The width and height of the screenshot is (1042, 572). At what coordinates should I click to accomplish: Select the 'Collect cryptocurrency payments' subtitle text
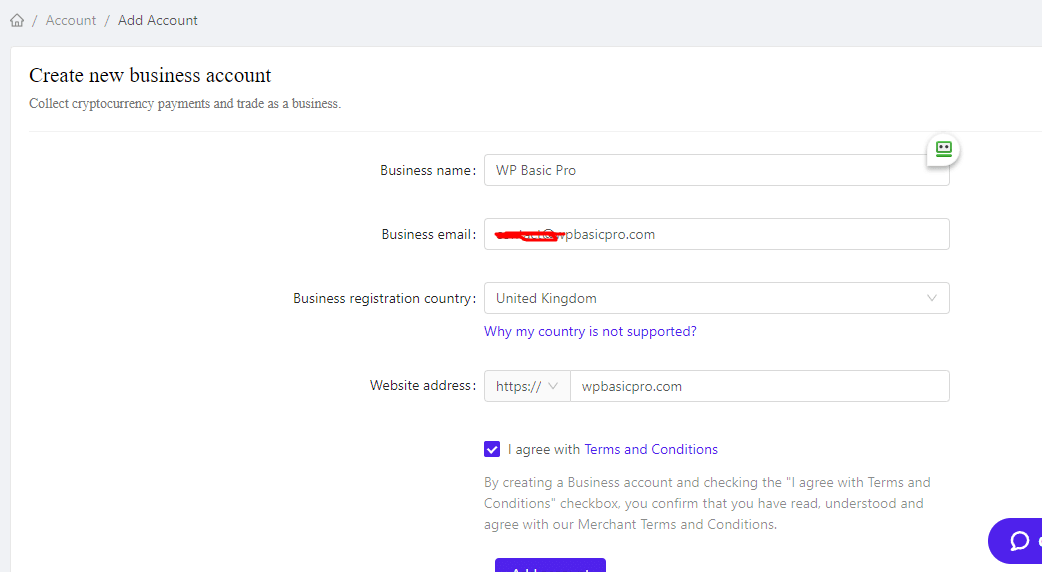pos(185,104)
